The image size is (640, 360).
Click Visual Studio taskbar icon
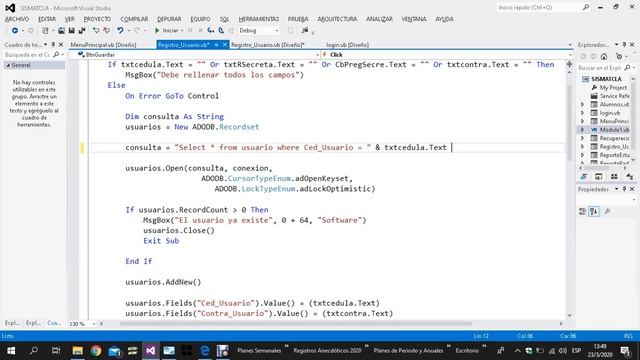(151, 351)
